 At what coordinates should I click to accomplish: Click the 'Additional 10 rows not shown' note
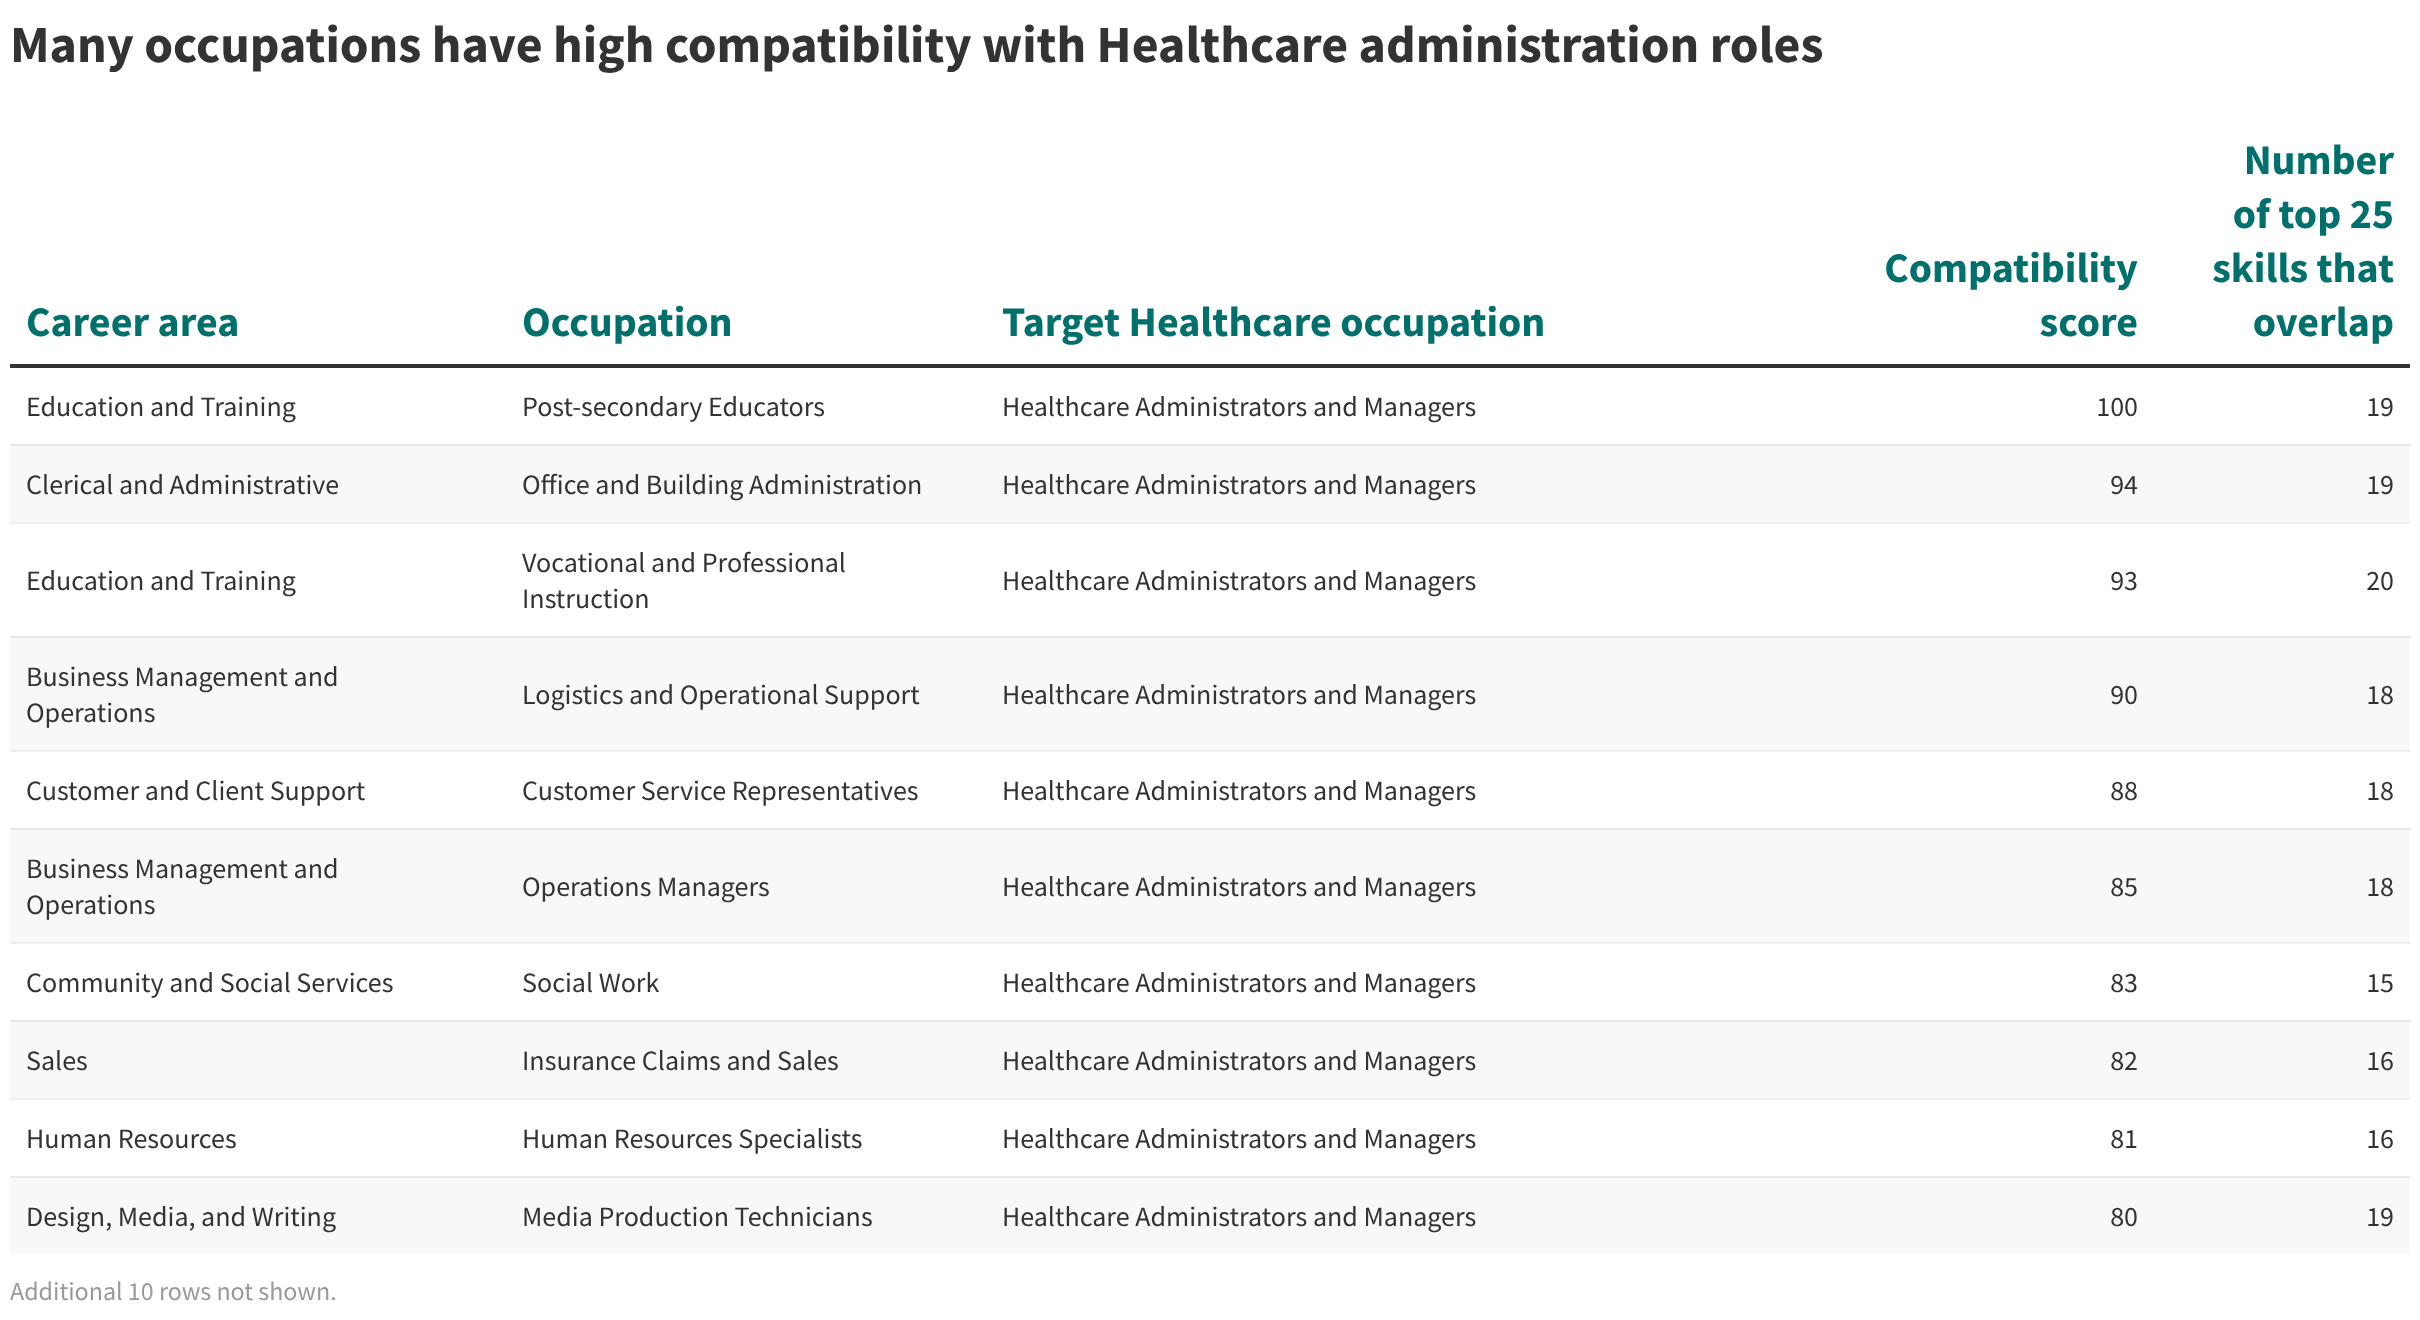(173, 1292)
